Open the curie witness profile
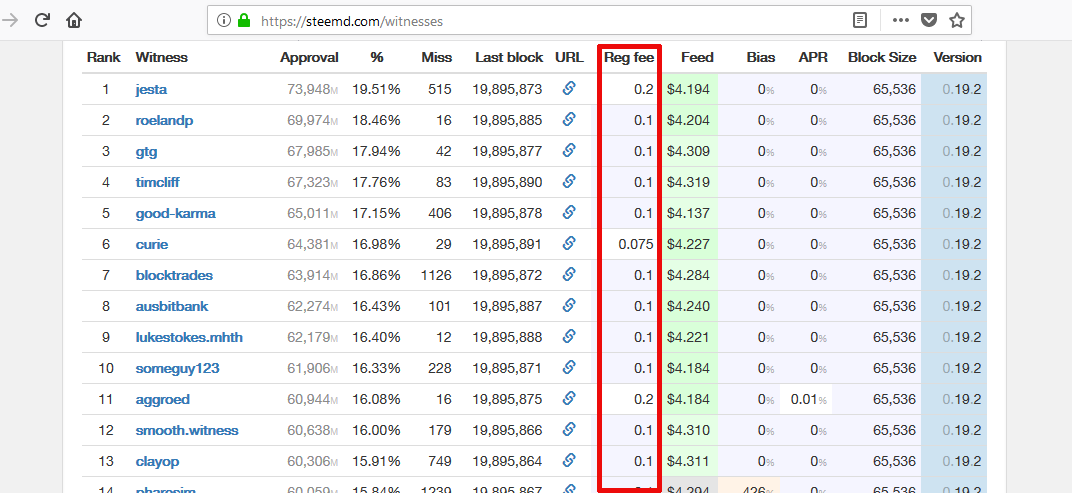Image resolution: width=1072 pixels, height=493 pixels. pyautogui.click(x=152, y=244)
